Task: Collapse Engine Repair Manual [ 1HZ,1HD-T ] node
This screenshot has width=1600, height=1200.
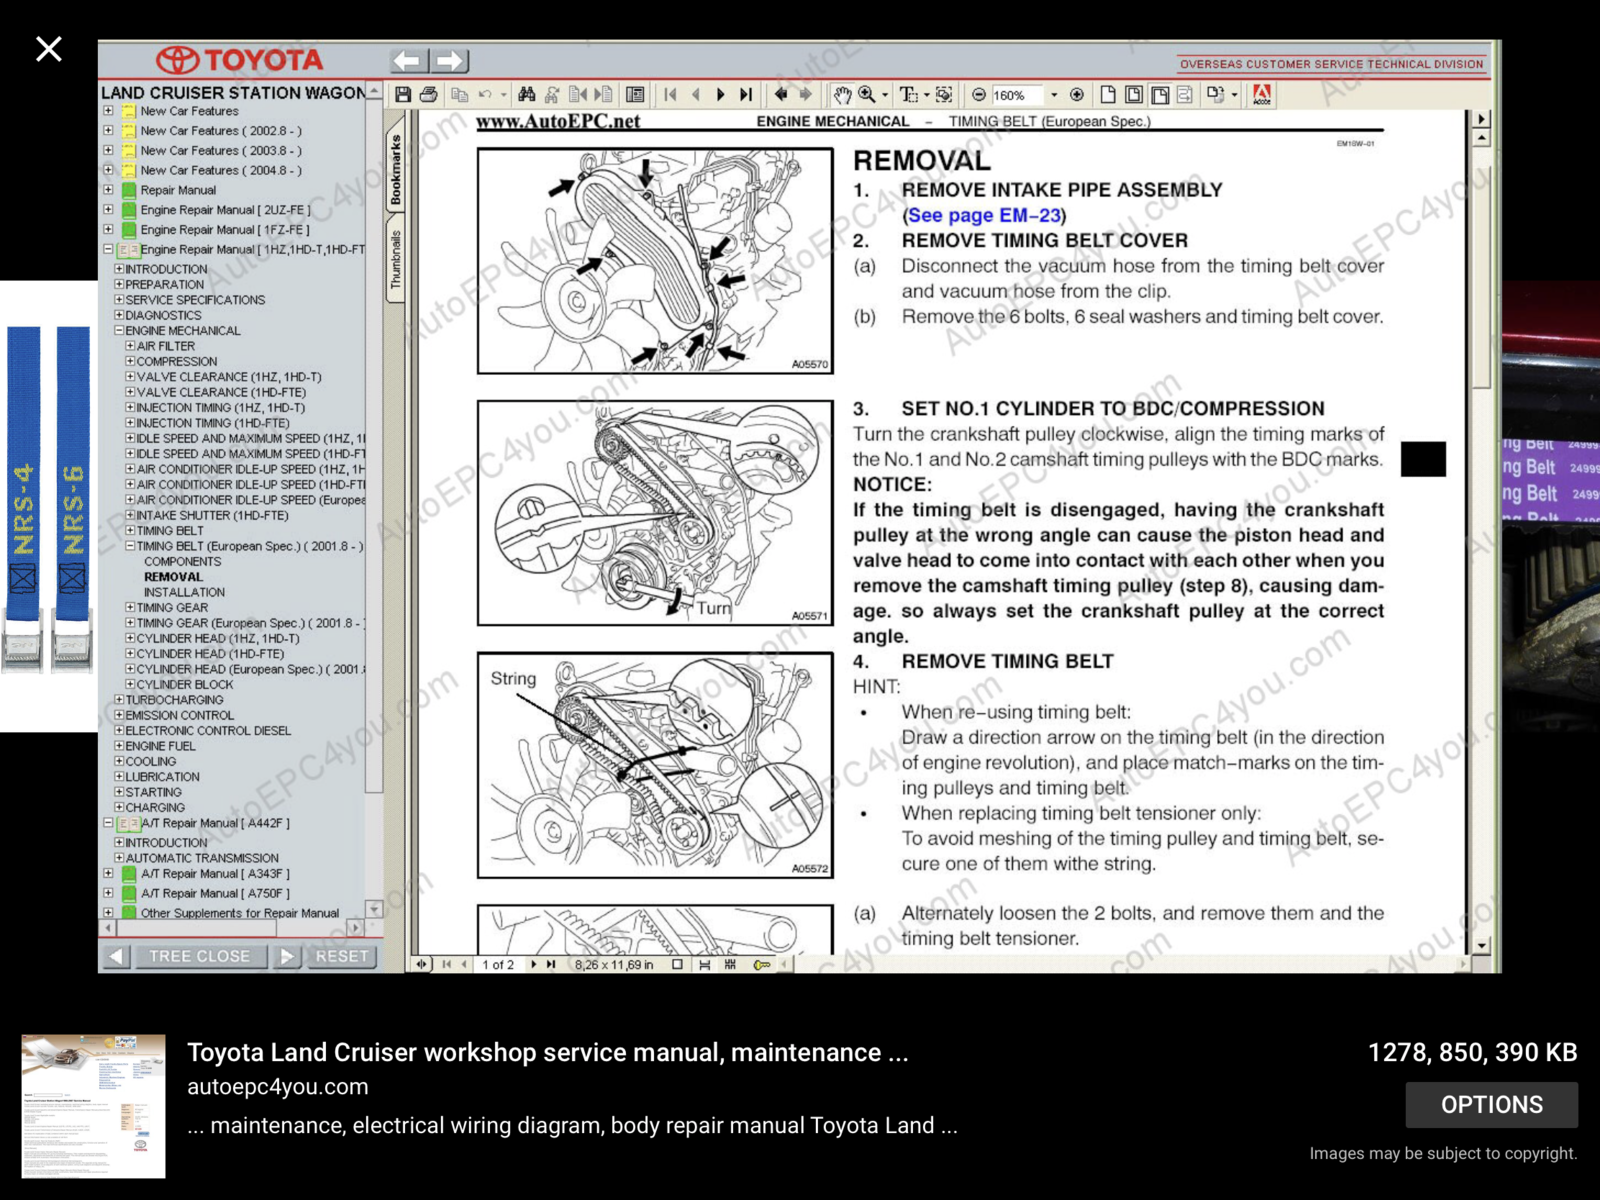Action: click(x=108, y=249)
